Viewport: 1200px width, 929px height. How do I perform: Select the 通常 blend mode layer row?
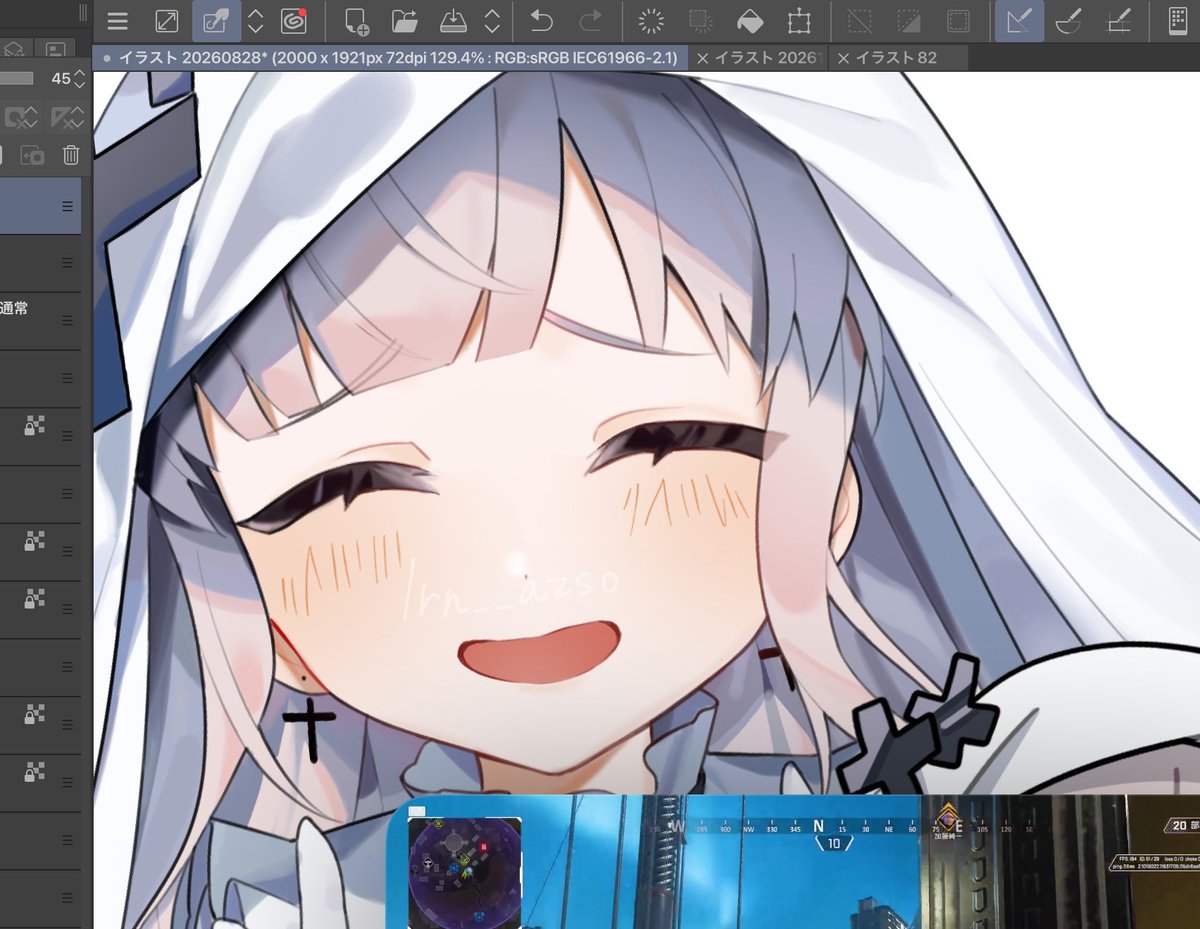point(40,320)
